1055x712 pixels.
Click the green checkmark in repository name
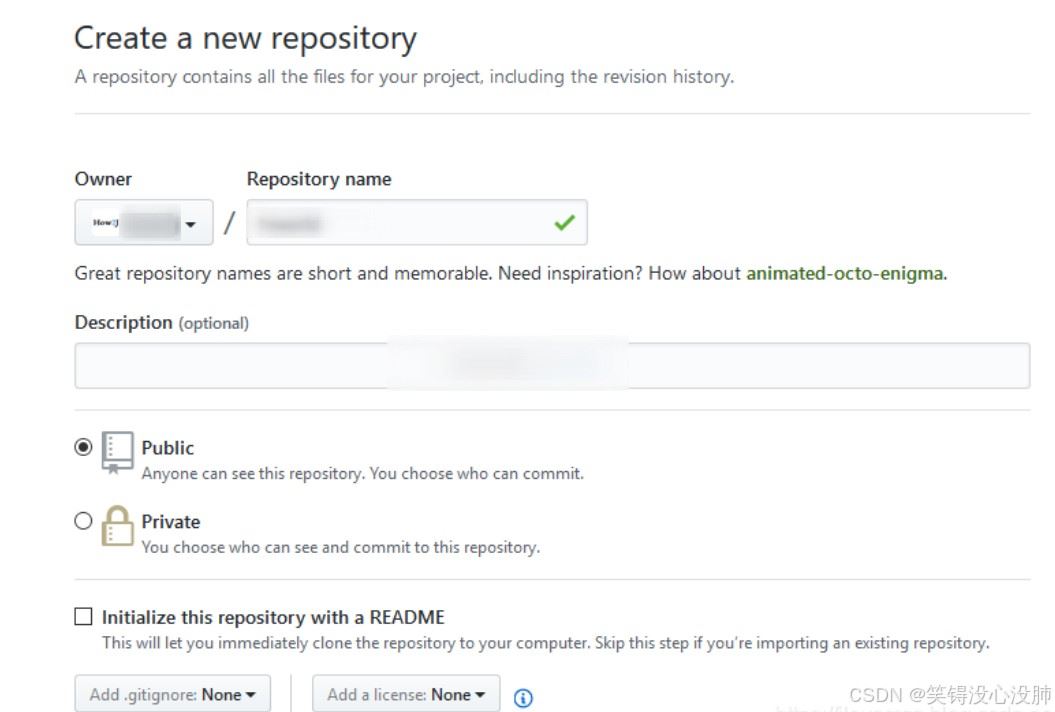(564, 222)
